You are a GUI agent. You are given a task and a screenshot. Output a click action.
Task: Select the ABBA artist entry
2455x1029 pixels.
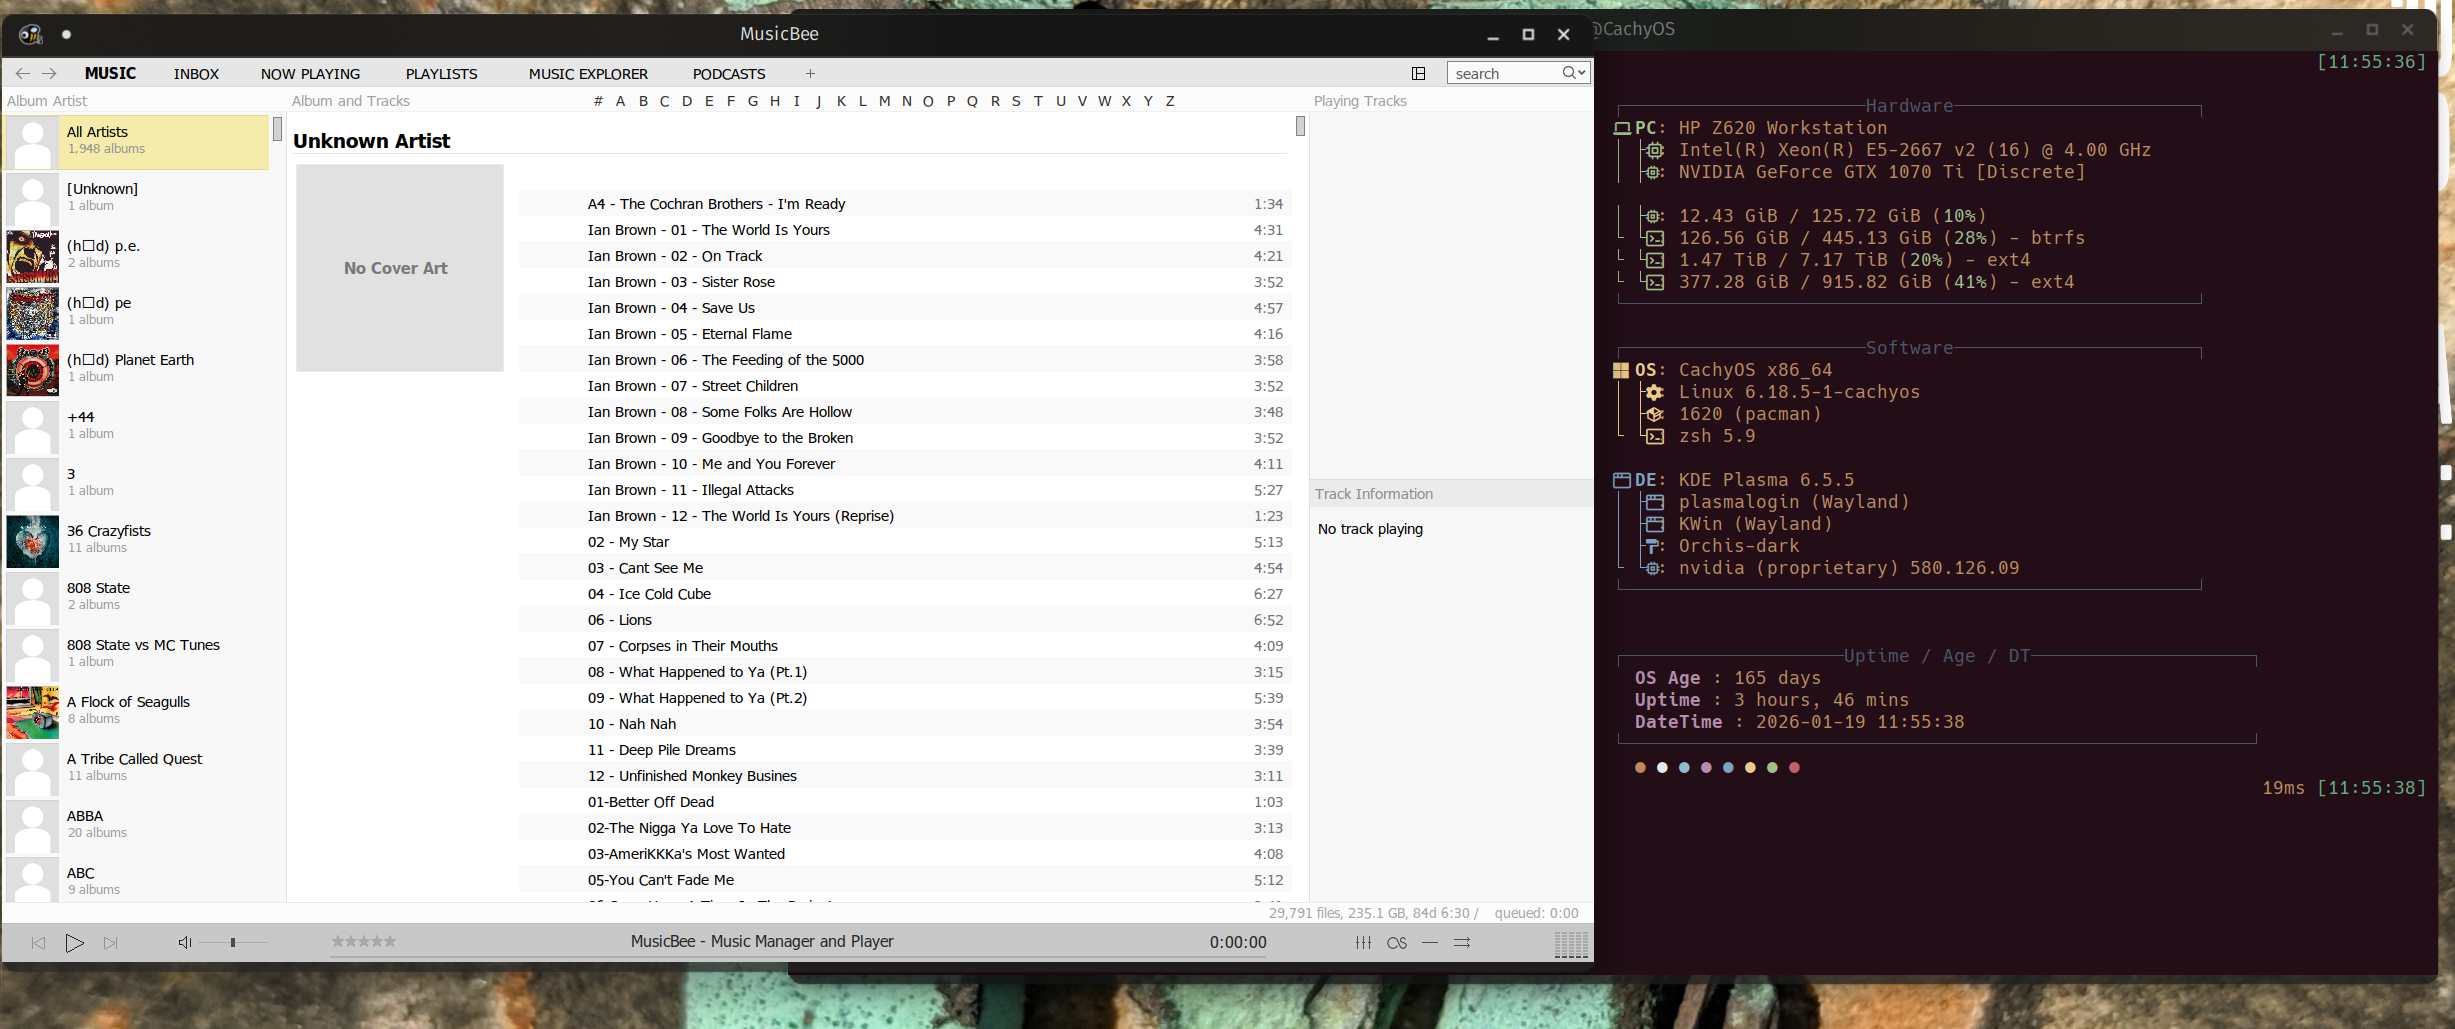[137, 825]
